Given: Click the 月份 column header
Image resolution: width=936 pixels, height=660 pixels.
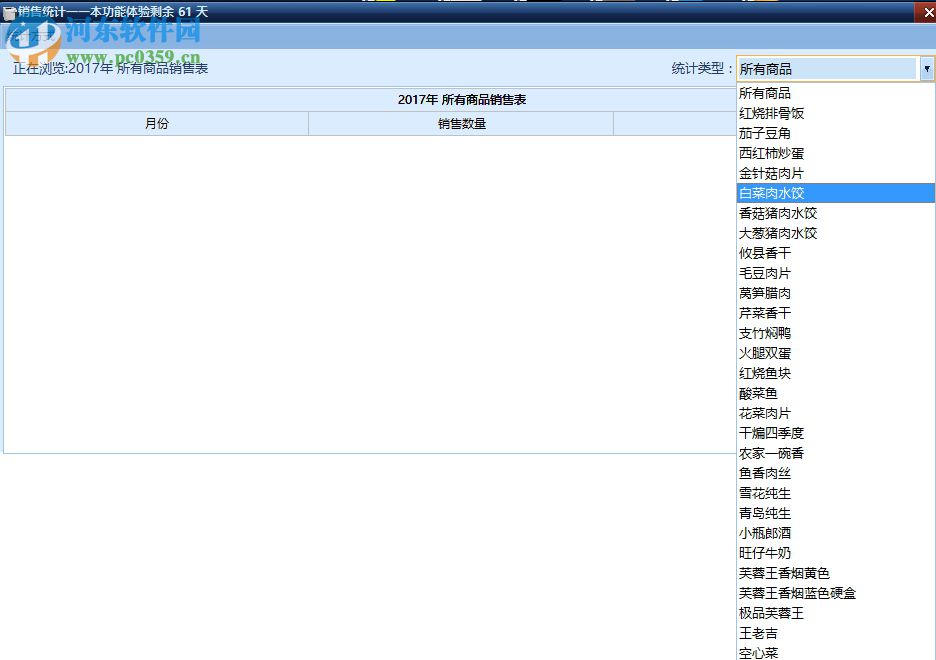Looking at the screenshot, I should coord(156,124).
